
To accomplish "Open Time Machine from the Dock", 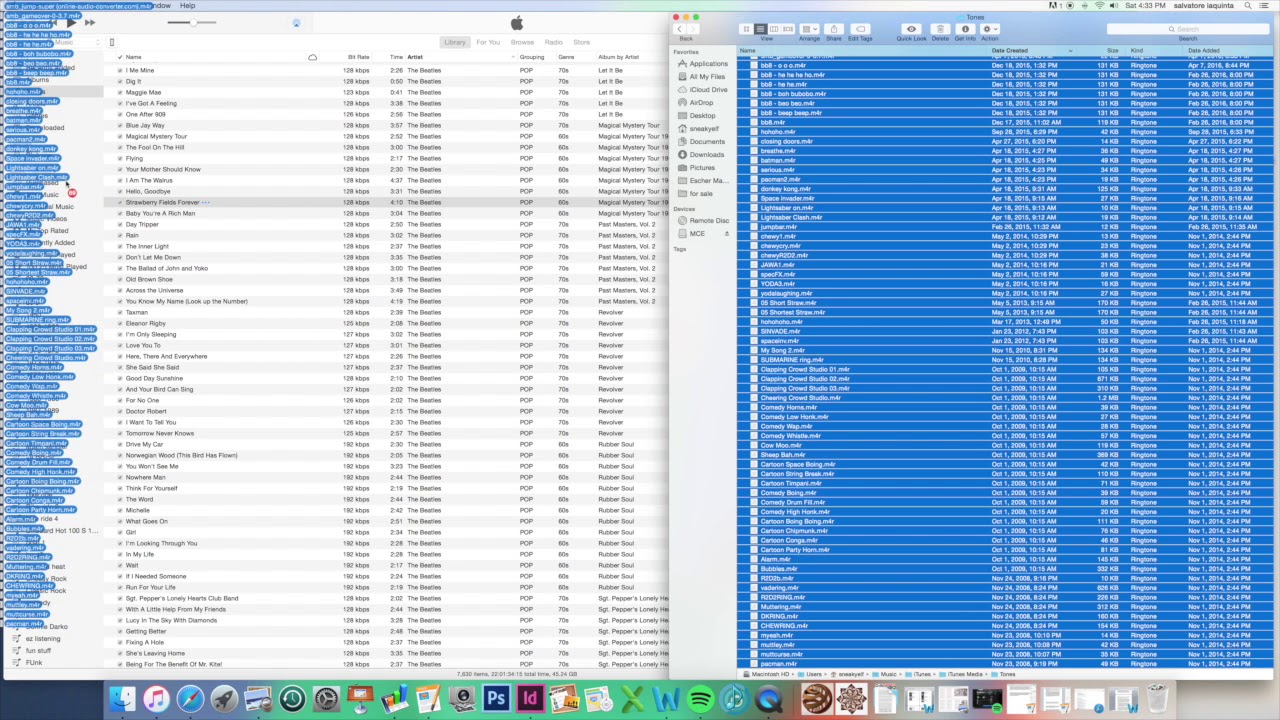I will [292, 698].
